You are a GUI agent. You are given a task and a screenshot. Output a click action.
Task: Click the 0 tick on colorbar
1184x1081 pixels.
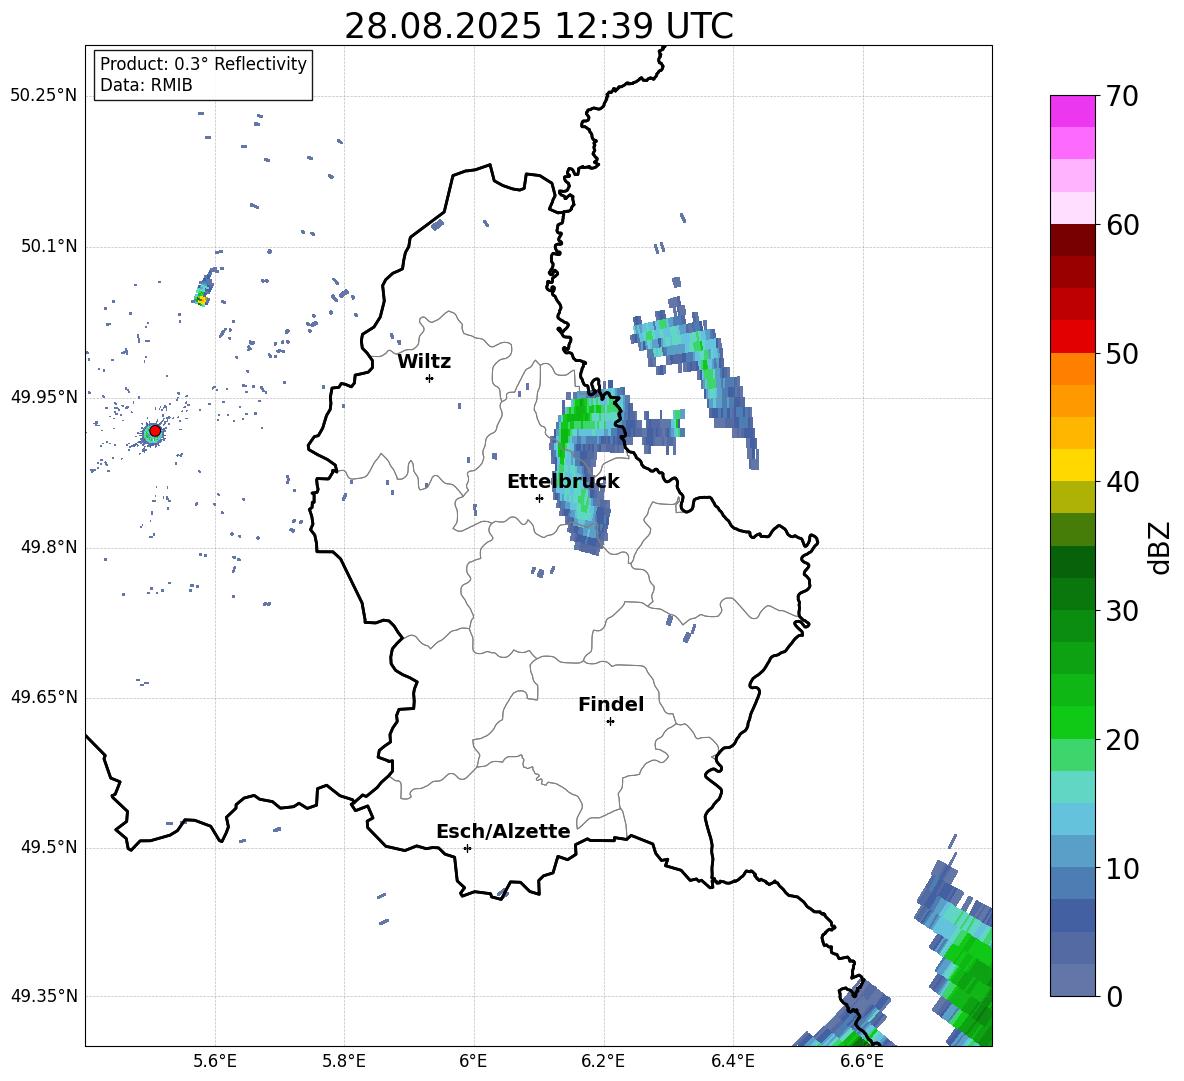point(1114,997)
